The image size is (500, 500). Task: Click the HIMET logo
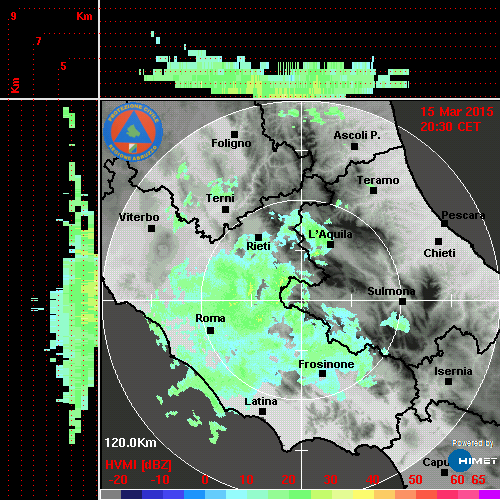pos(473,461)
